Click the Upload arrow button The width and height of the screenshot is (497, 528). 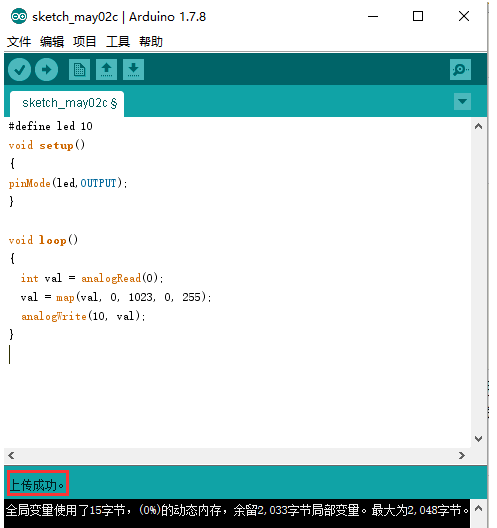[x=46, y=70]
